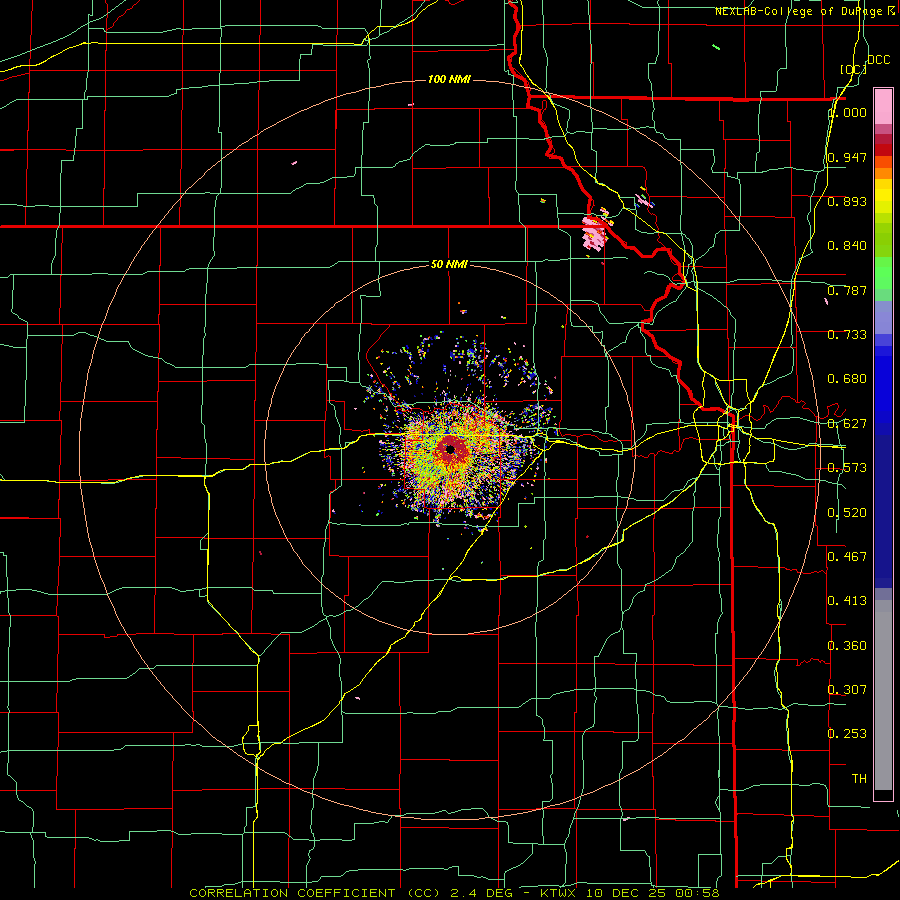Select the 0.413 legend value
The width and height of the screenshot is (900, 900).
point(847,601)
